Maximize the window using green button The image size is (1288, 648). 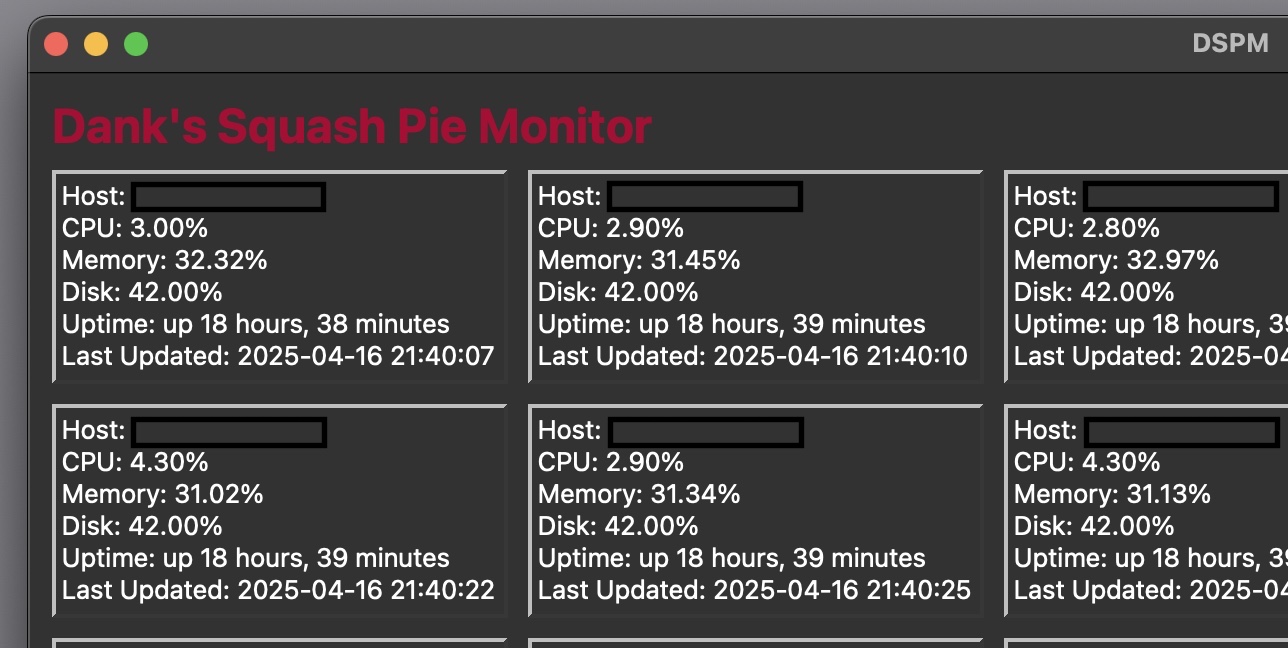tap(136, 44)
